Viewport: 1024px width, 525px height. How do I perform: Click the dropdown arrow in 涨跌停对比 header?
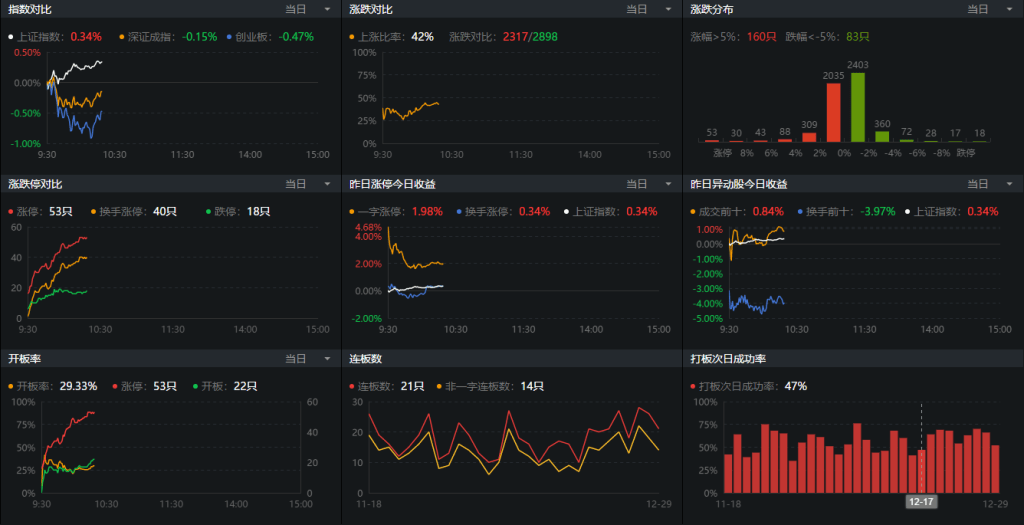[326, 184]
